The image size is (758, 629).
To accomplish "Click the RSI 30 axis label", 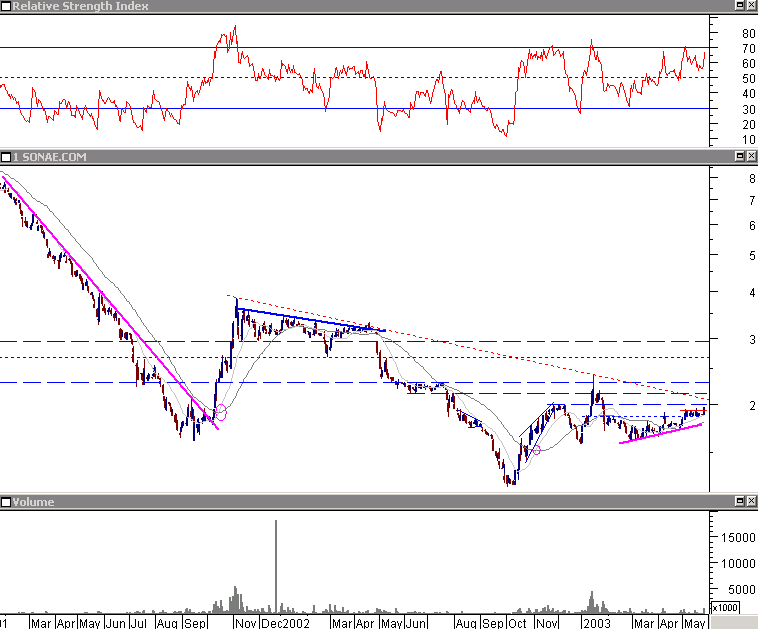I will 749,109.
